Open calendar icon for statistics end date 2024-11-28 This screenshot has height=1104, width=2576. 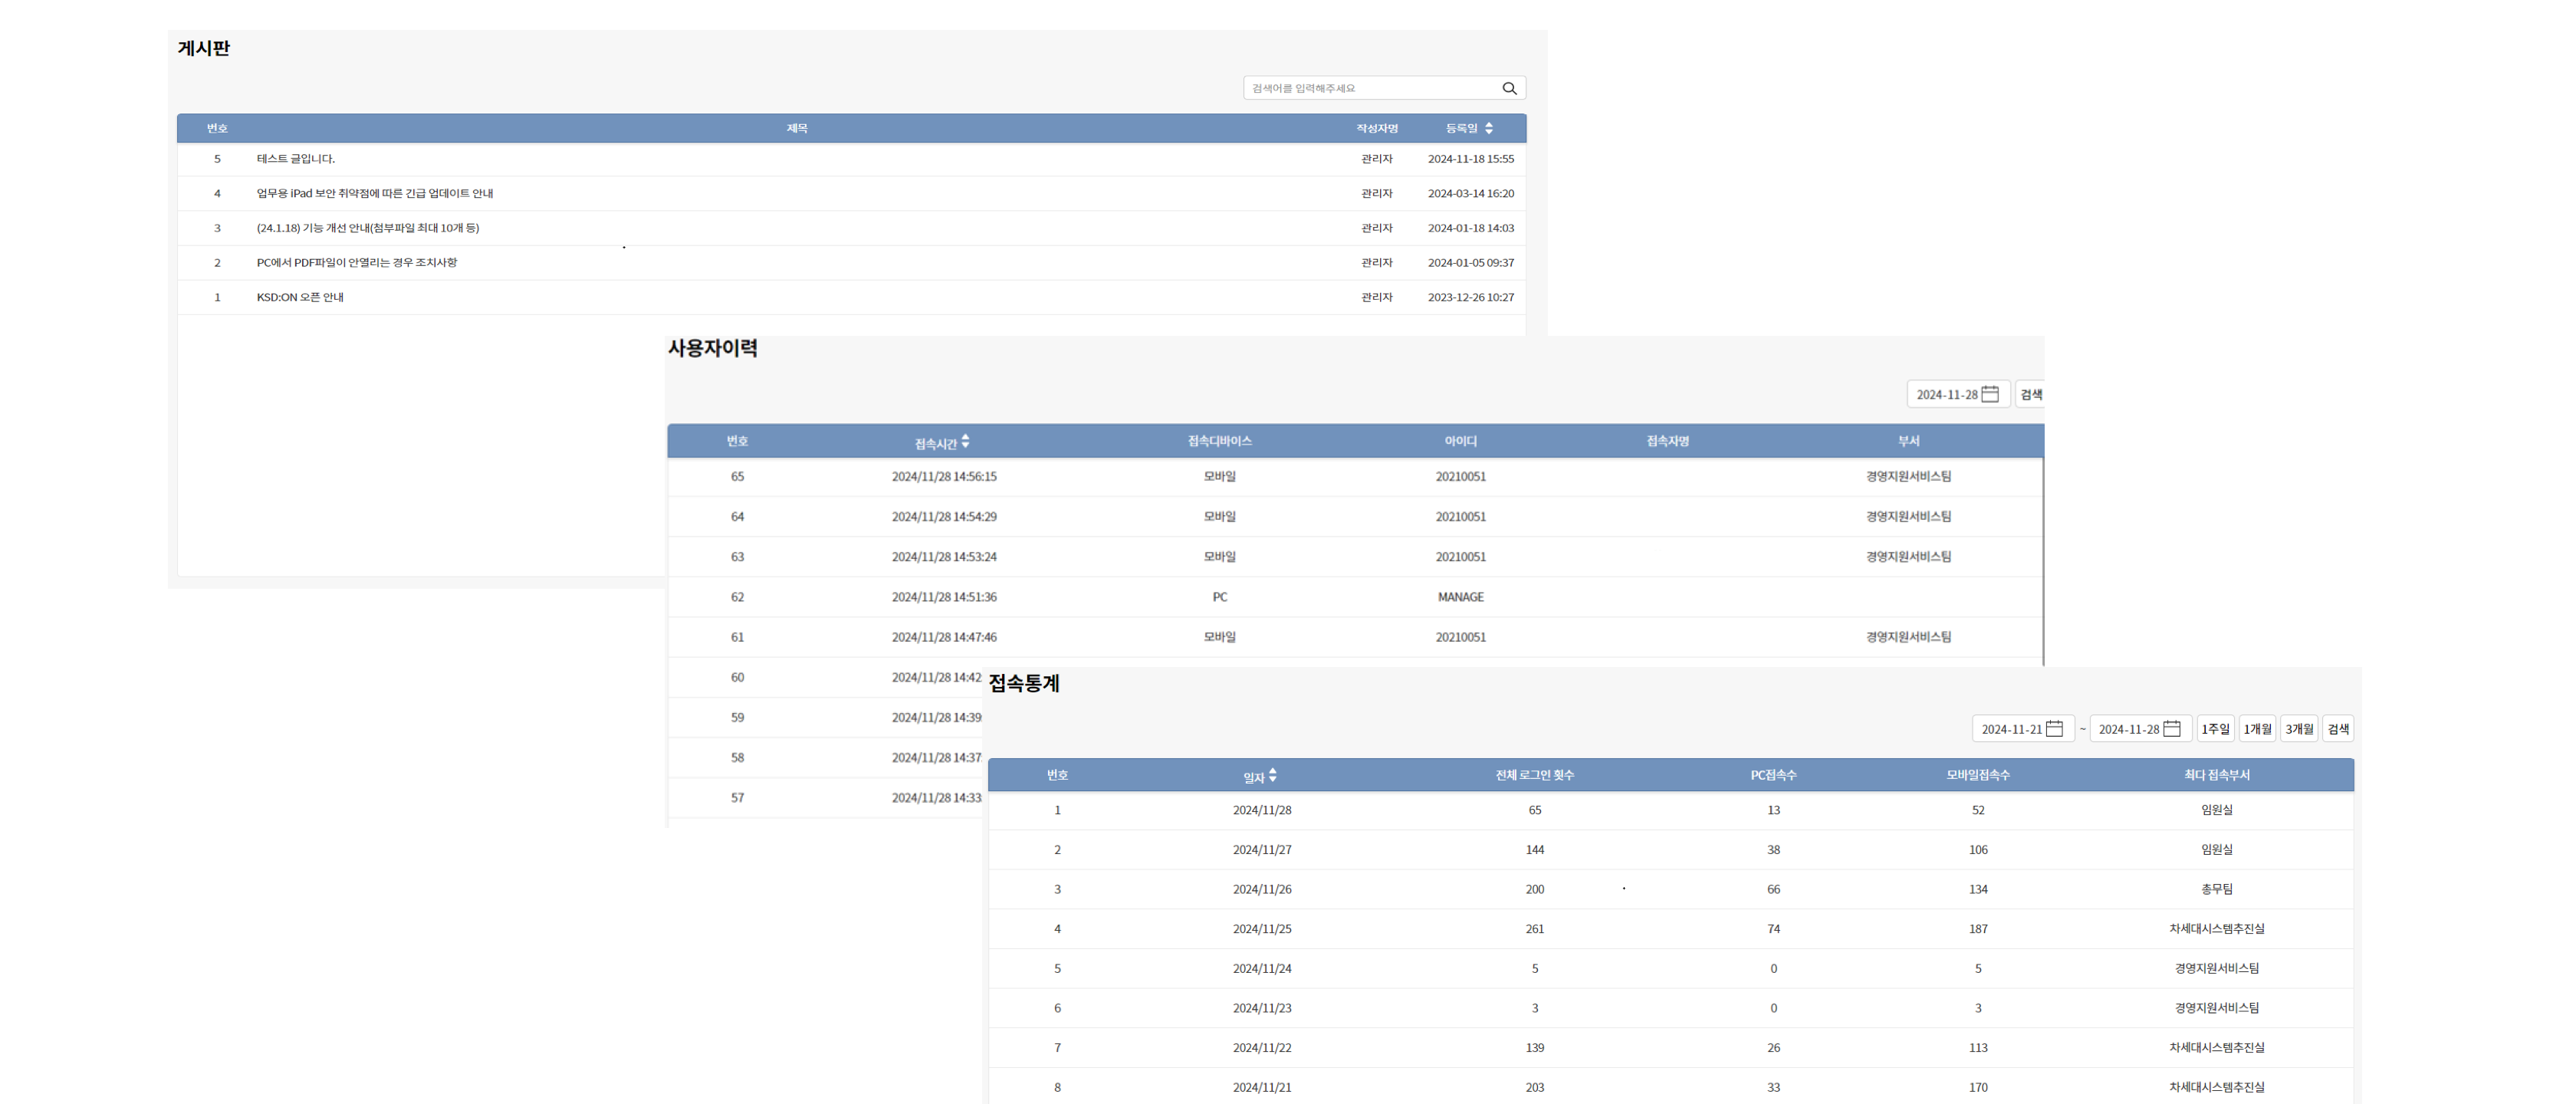2172,729
